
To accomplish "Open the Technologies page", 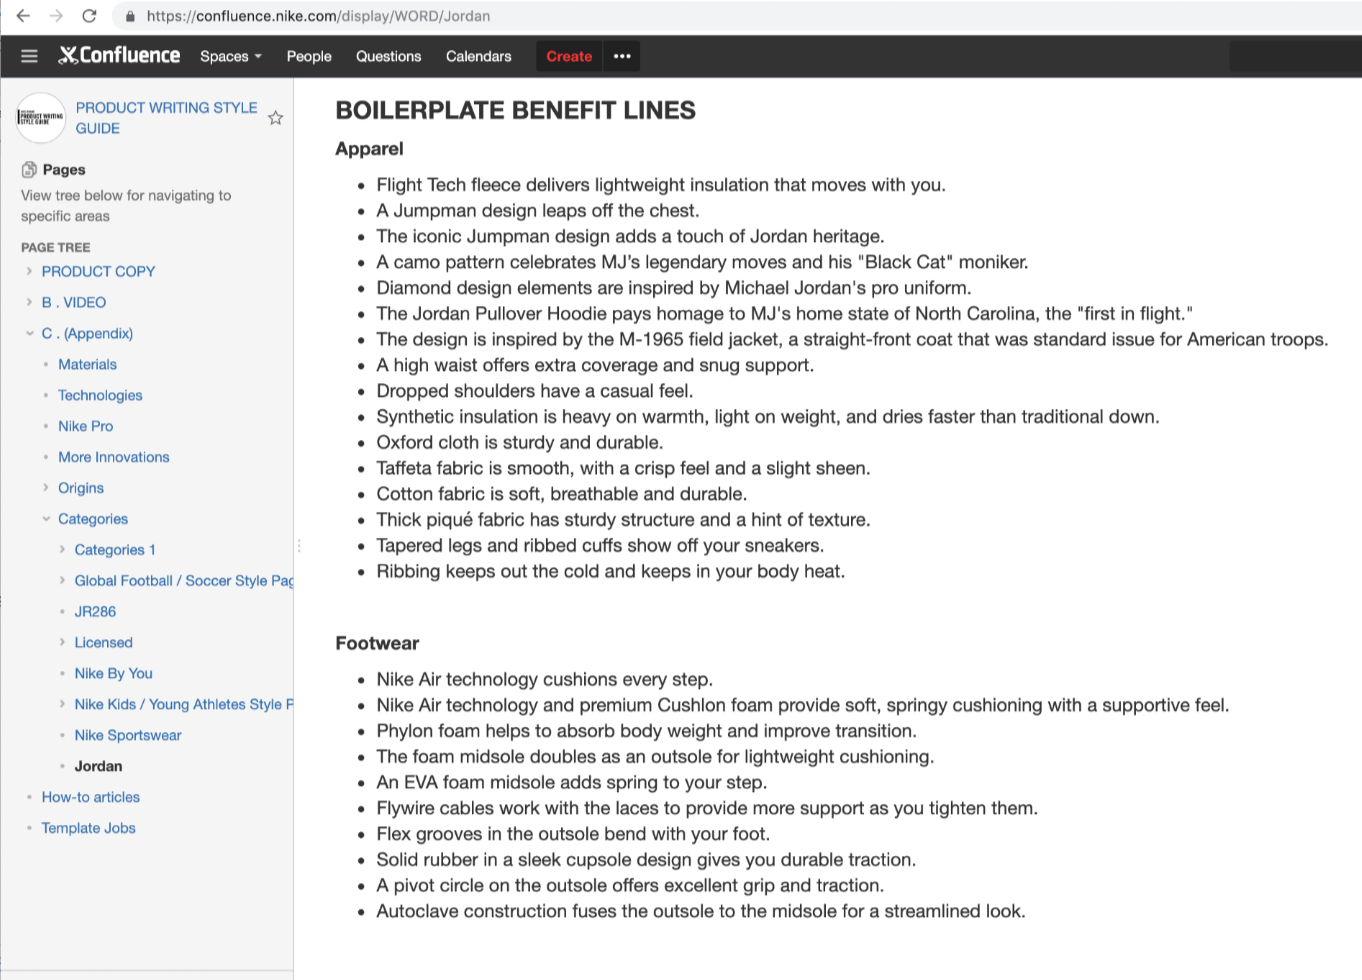I will [x=100, y=395].
